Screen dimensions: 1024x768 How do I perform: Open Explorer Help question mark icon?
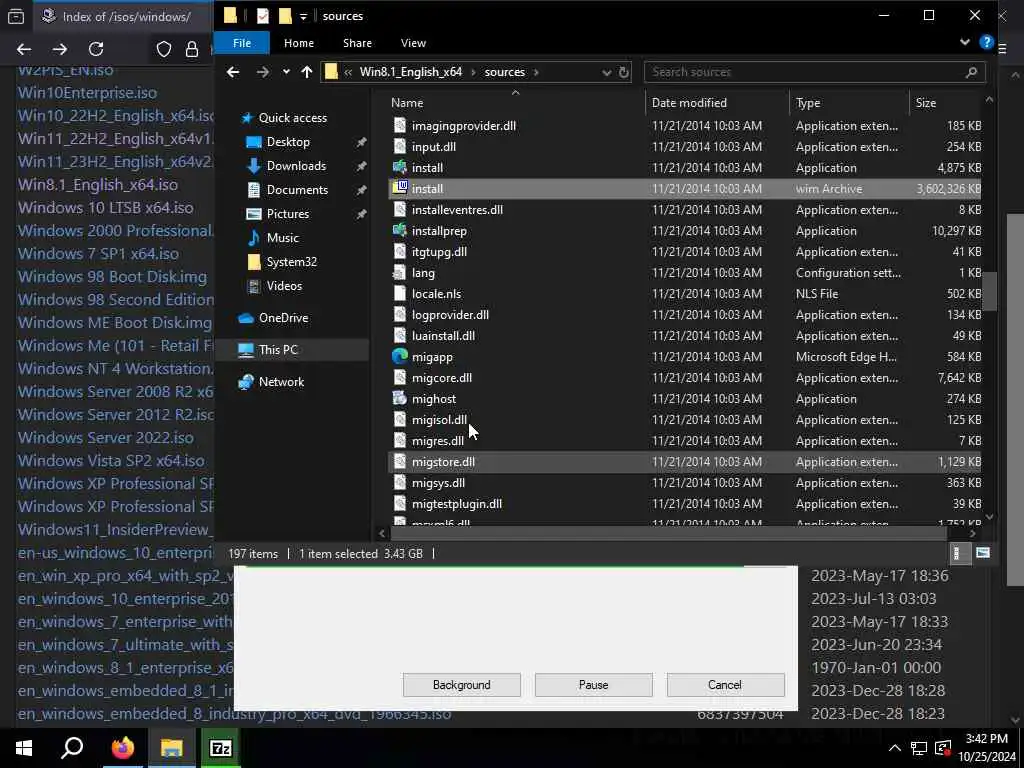tap(986, 42)
